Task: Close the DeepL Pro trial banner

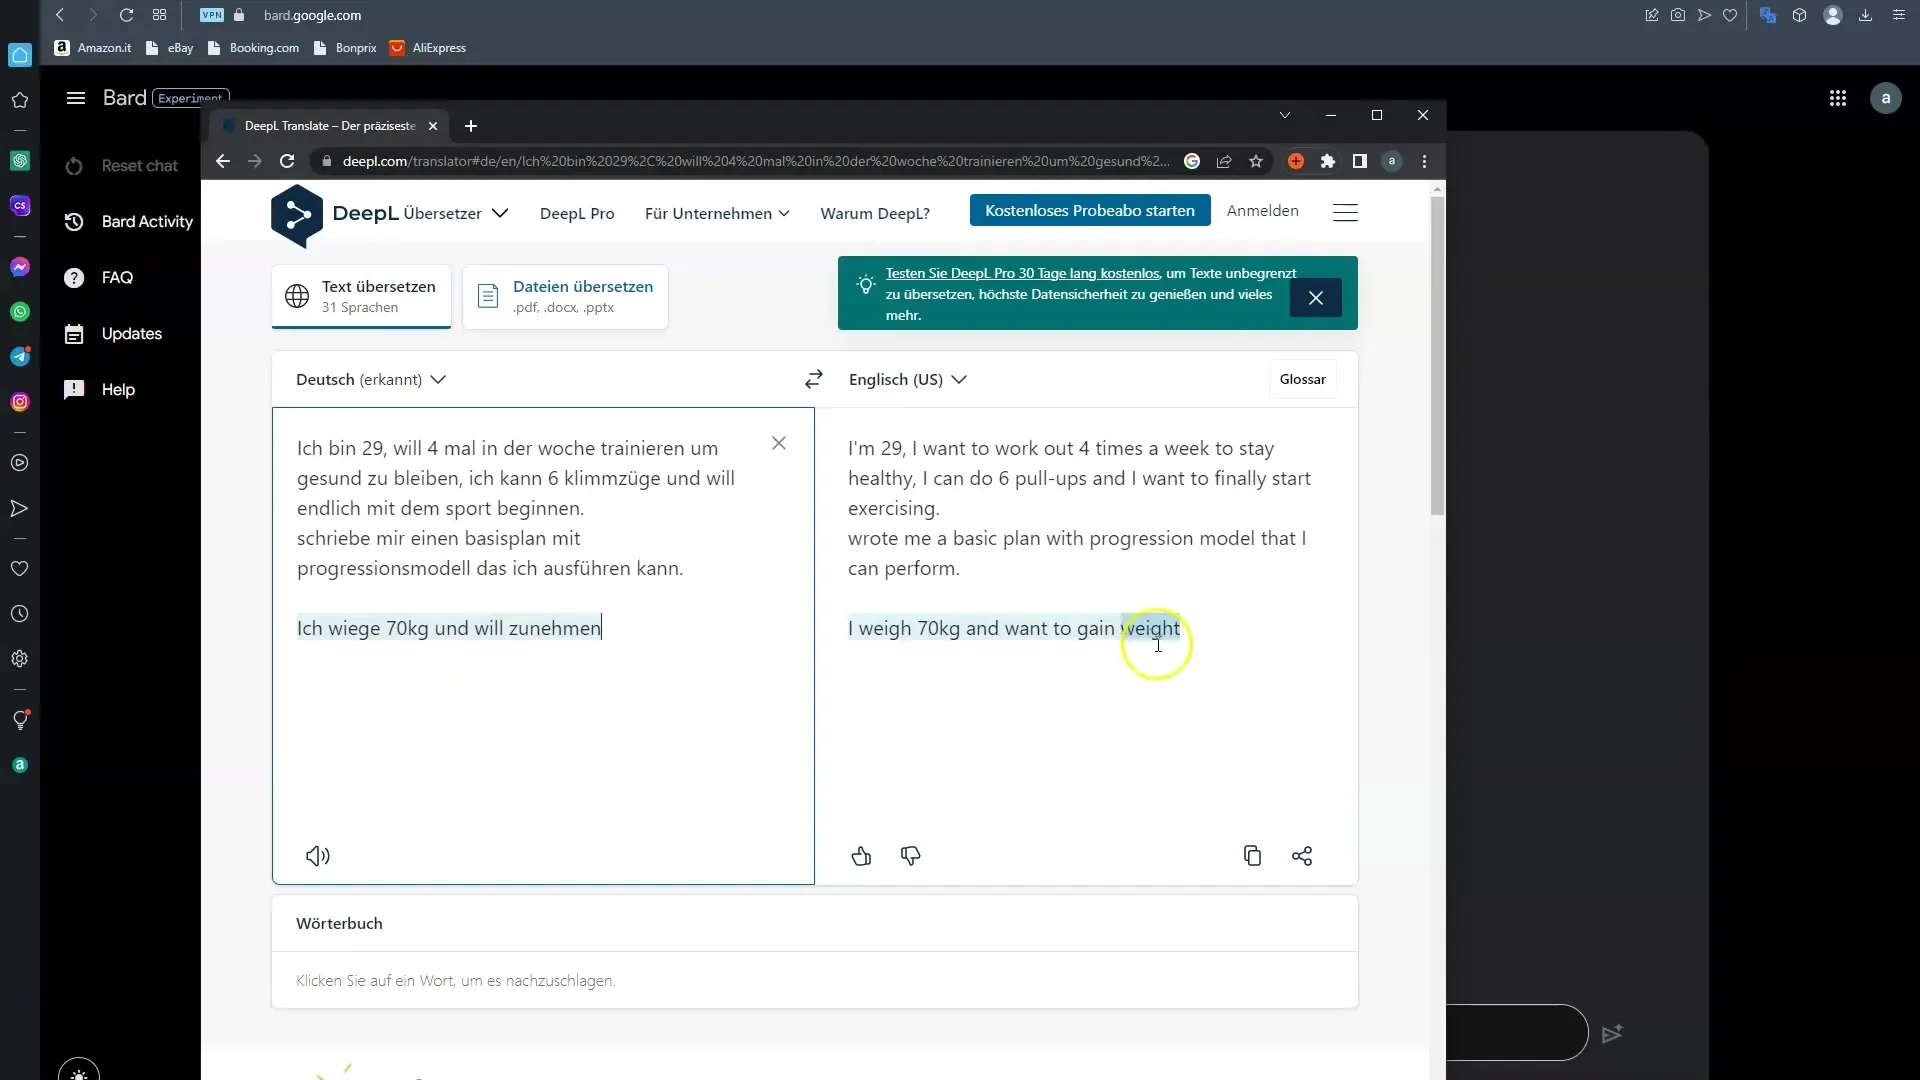Action: [x=1316, y=297]
